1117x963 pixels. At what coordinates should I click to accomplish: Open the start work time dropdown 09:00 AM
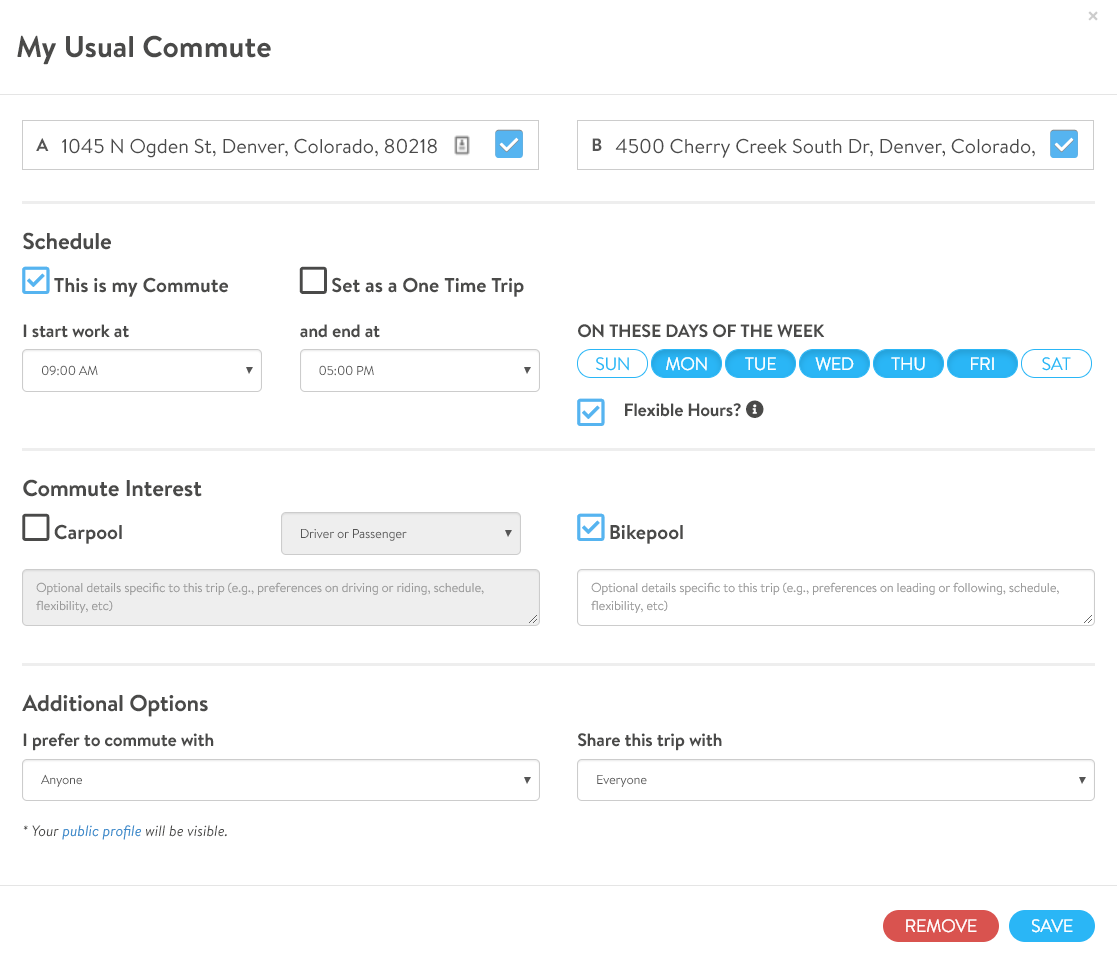tap(142, 370)
